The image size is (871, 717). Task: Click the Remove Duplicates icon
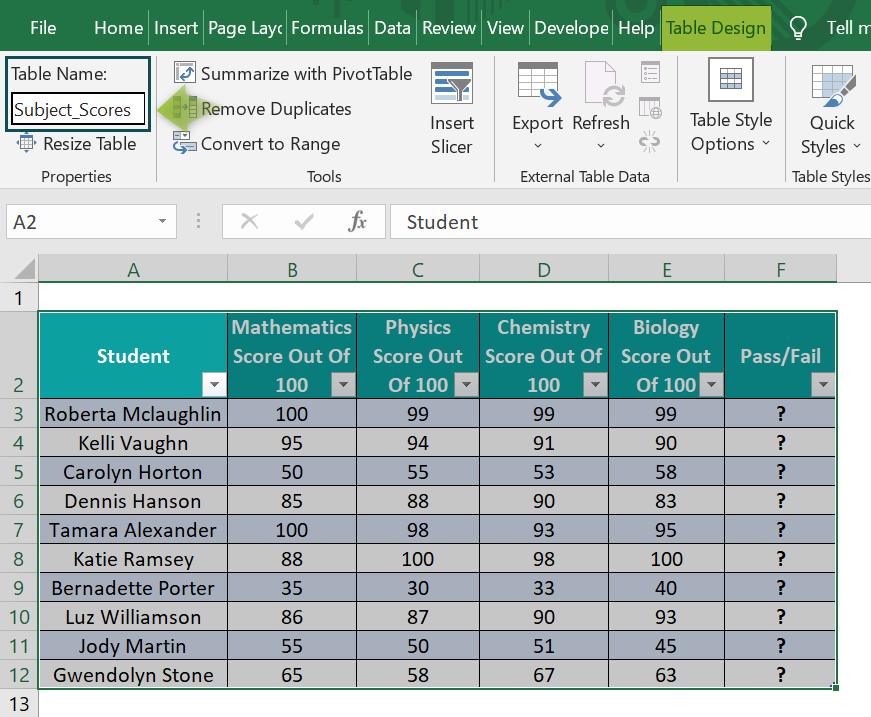[x=185, y=108]
